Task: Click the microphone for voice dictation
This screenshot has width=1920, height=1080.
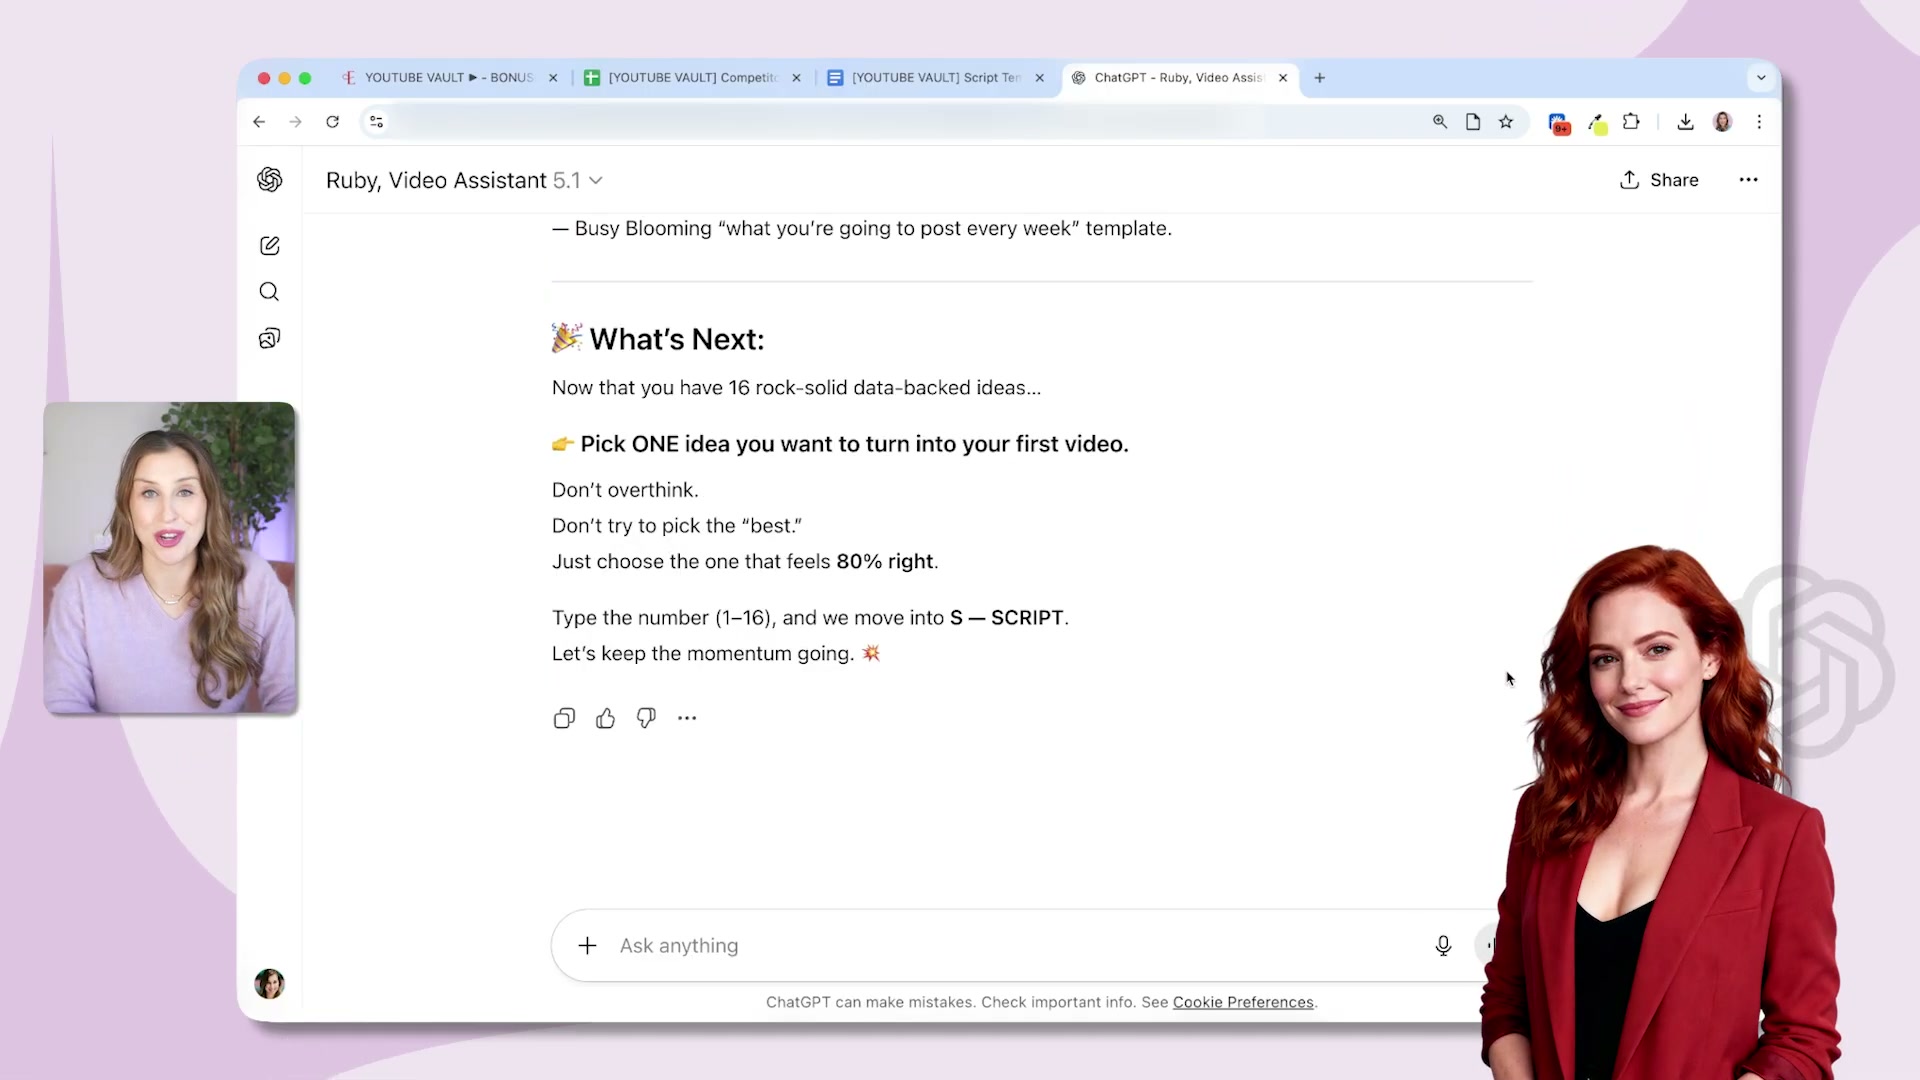Action: [1443, 945]
